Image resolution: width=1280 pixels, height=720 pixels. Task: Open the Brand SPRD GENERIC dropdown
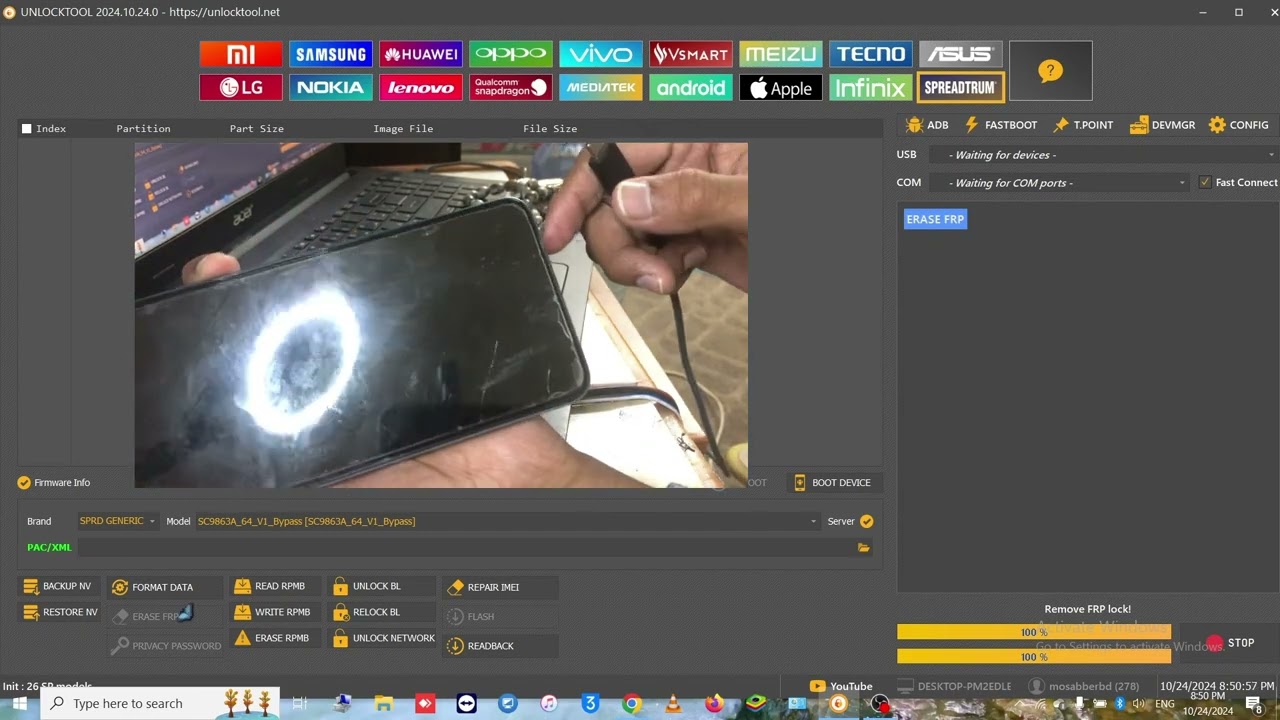tap(118, 521)
